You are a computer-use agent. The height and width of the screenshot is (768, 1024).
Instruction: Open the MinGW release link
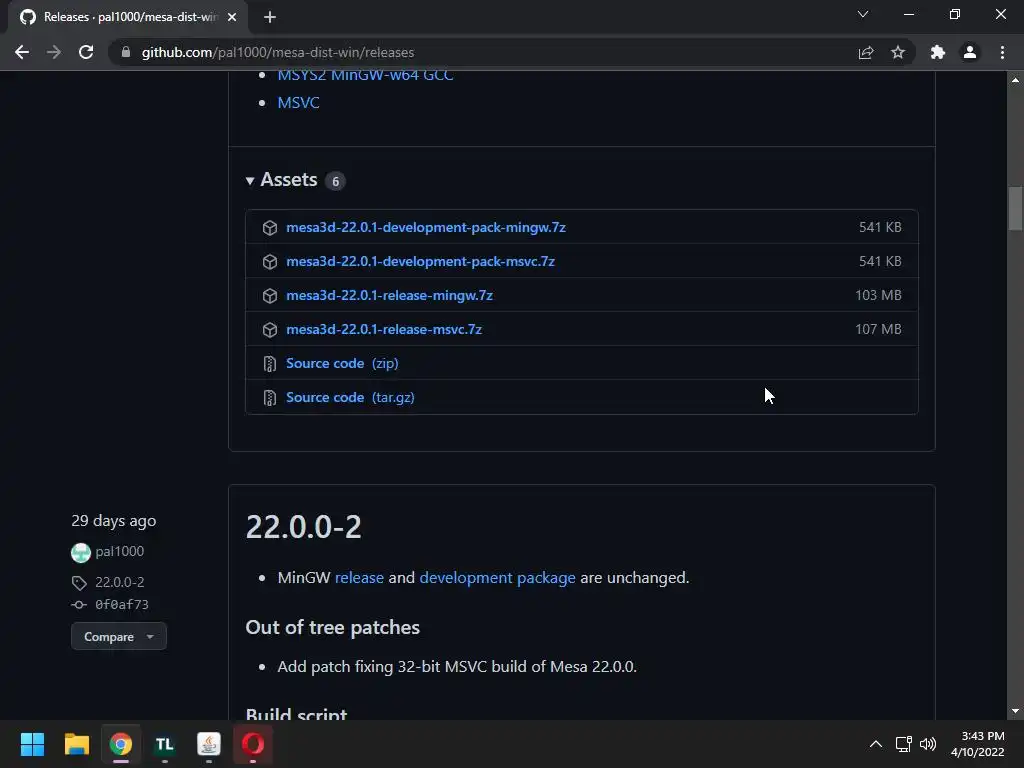(x=359, y=577)
